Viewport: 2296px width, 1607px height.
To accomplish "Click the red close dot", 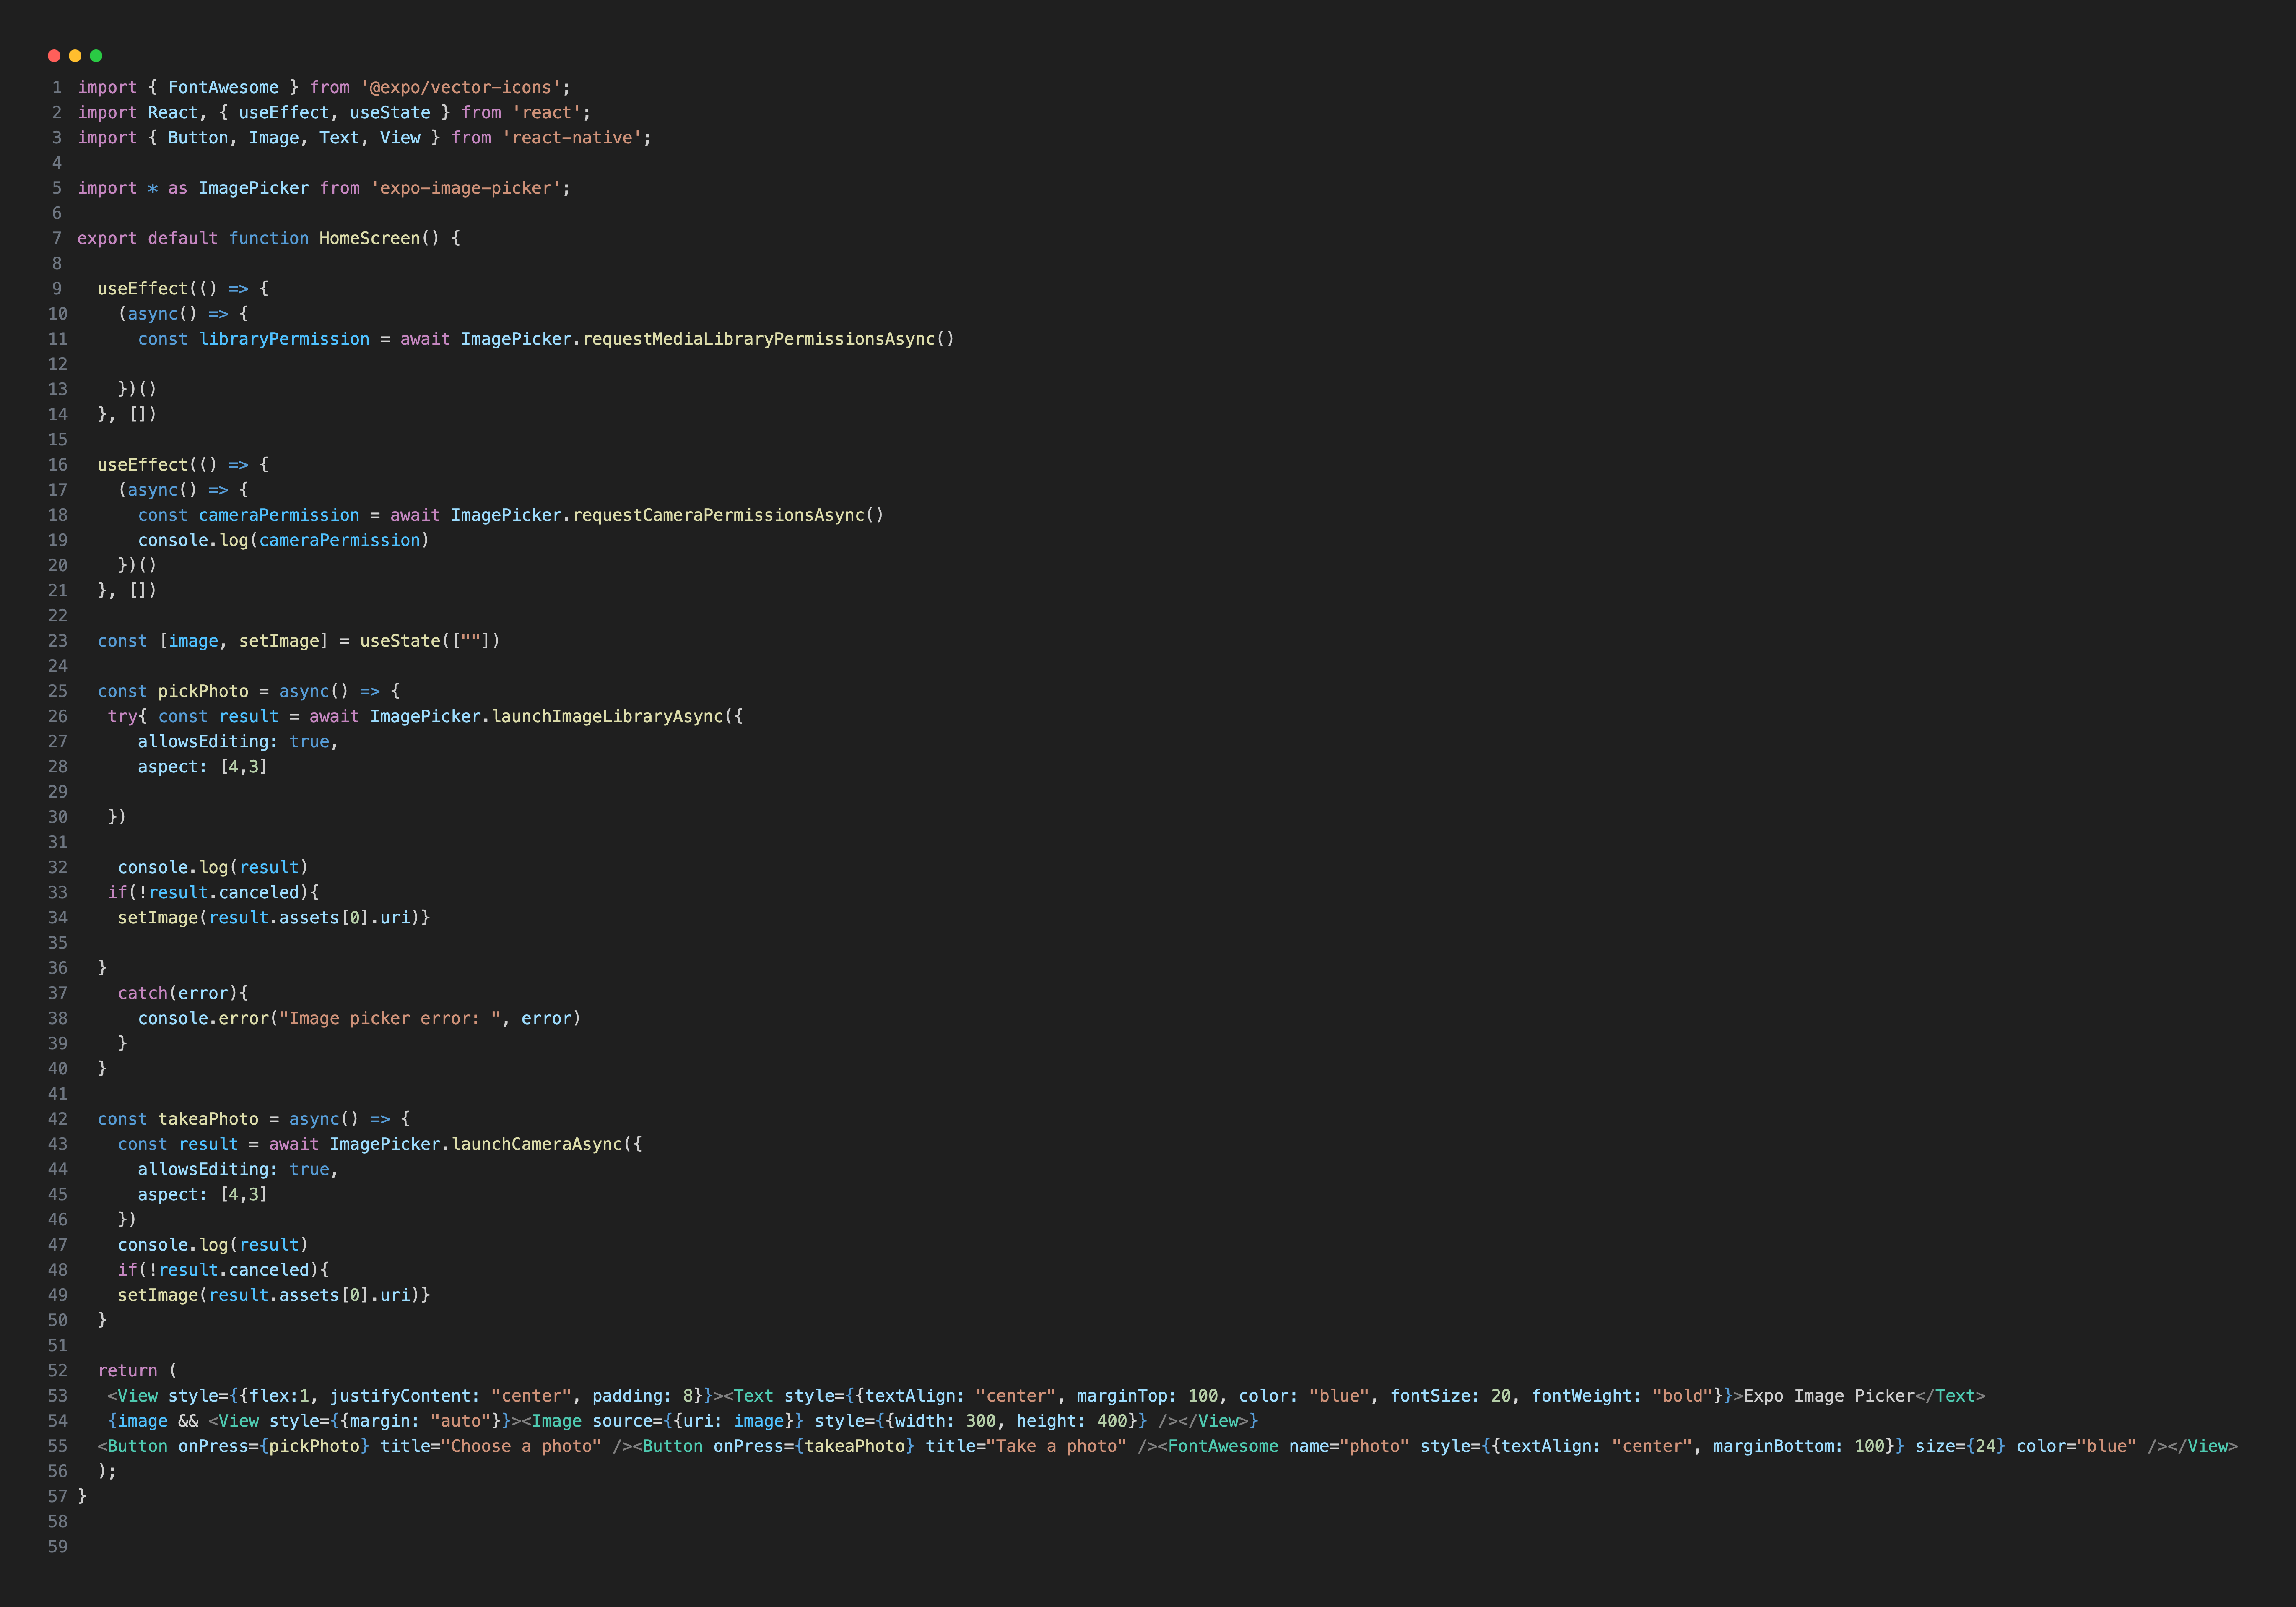I will tap(54, 56).
